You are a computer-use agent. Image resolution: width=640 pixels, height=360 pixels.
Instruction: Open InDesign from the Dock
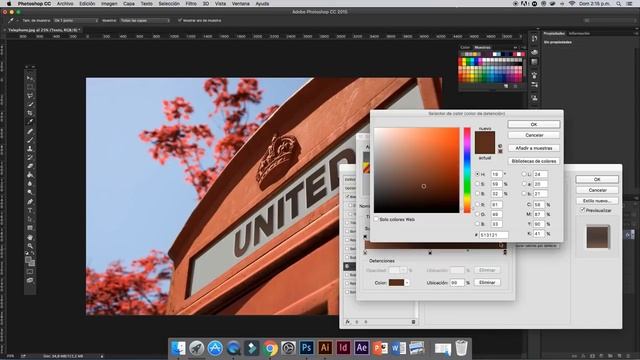[x=343, y=348]
